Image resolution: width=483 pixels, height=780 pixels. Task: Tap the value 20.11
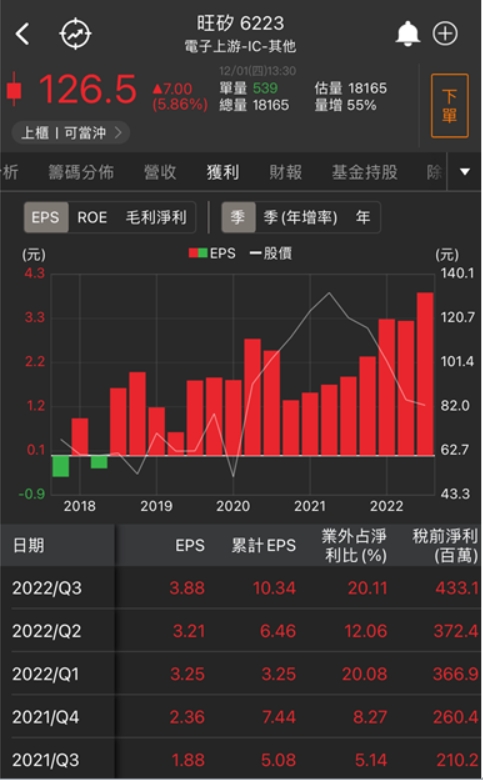point(368,588)
